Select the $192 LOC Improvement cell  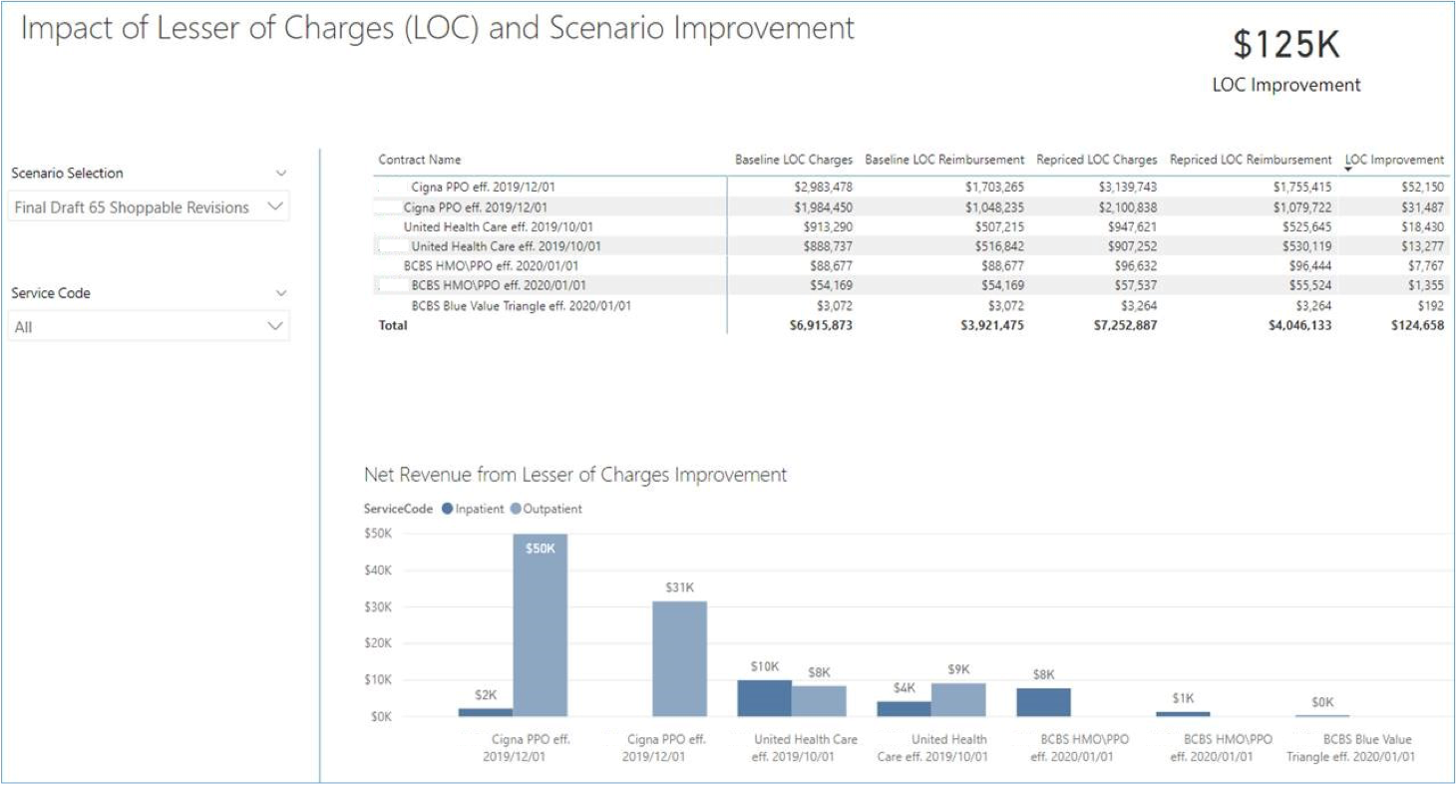1432,306
